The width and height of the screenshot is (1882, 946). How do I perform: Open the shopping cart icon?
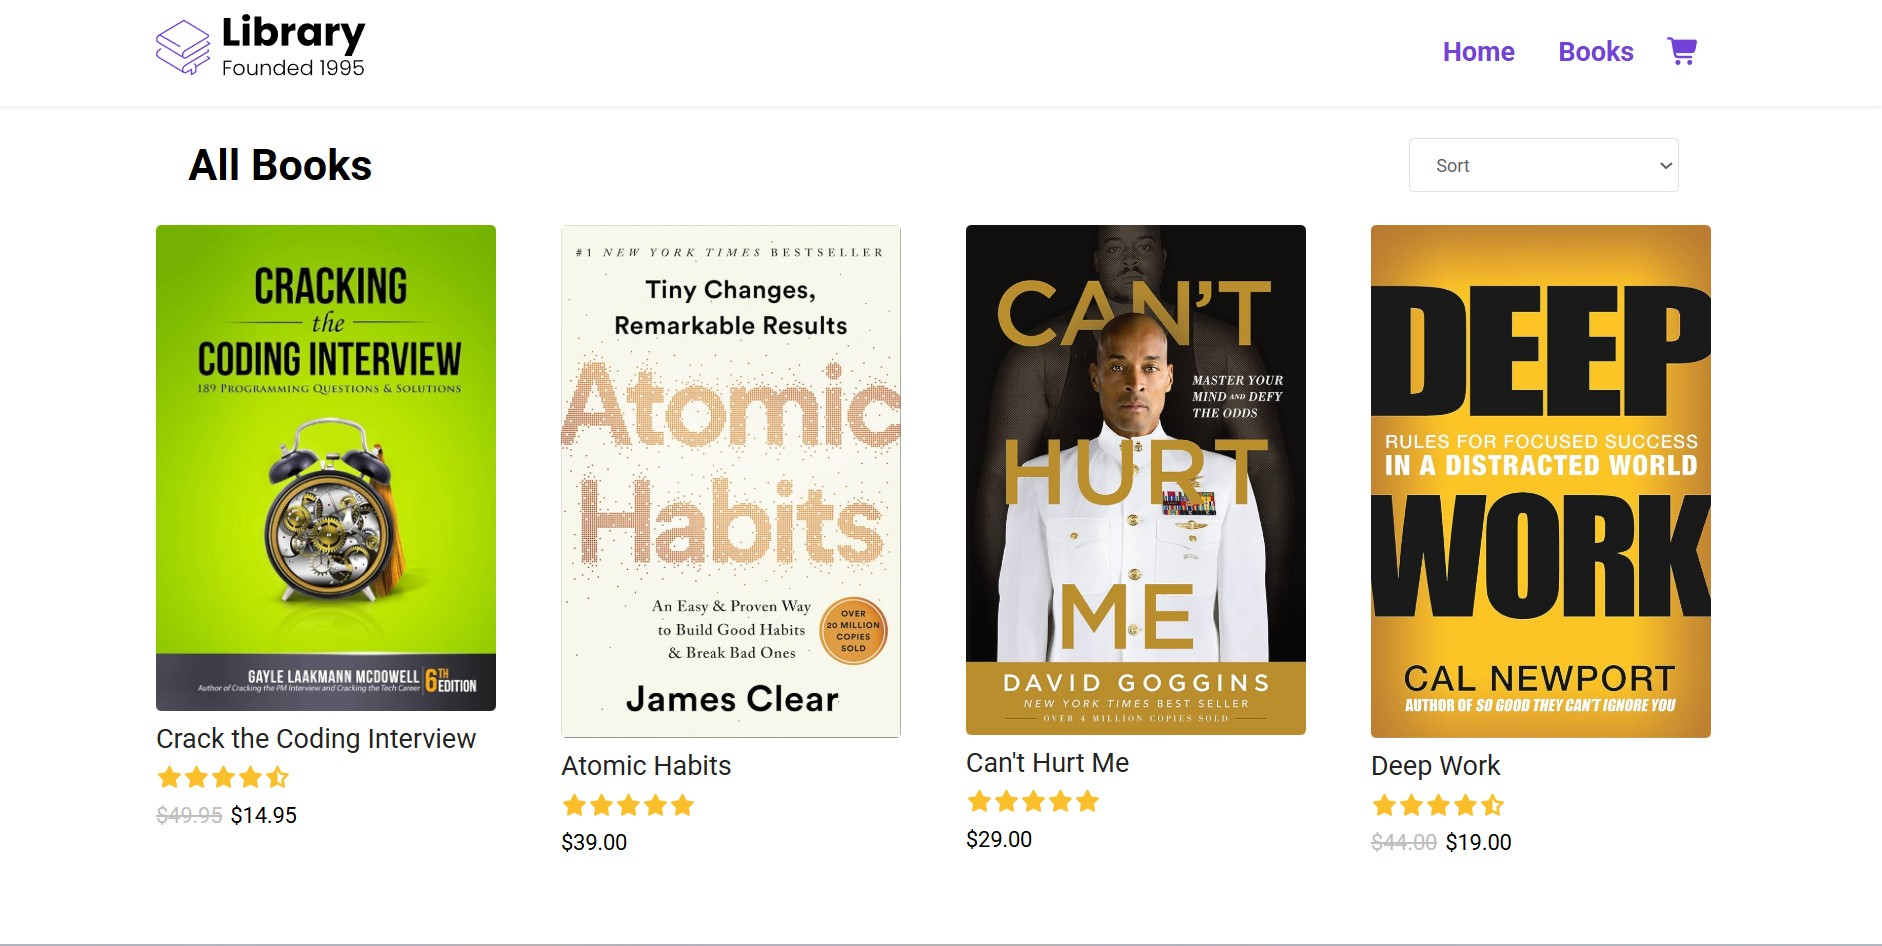(x=1681, y=51)
